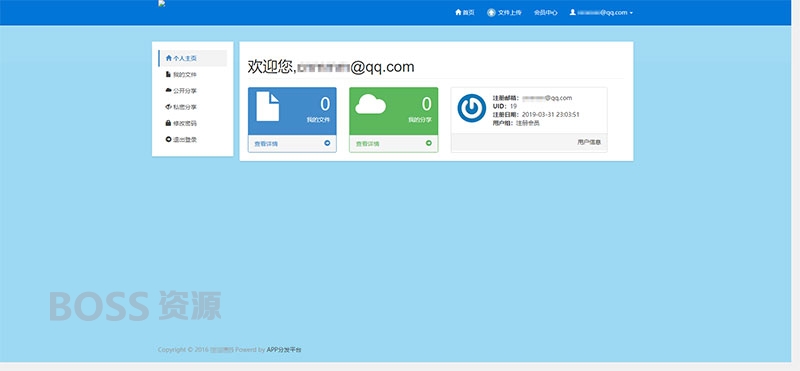Open the account dropdown caret after @qq.com
The image size is (800, 371).
click(x=631, y=13)
